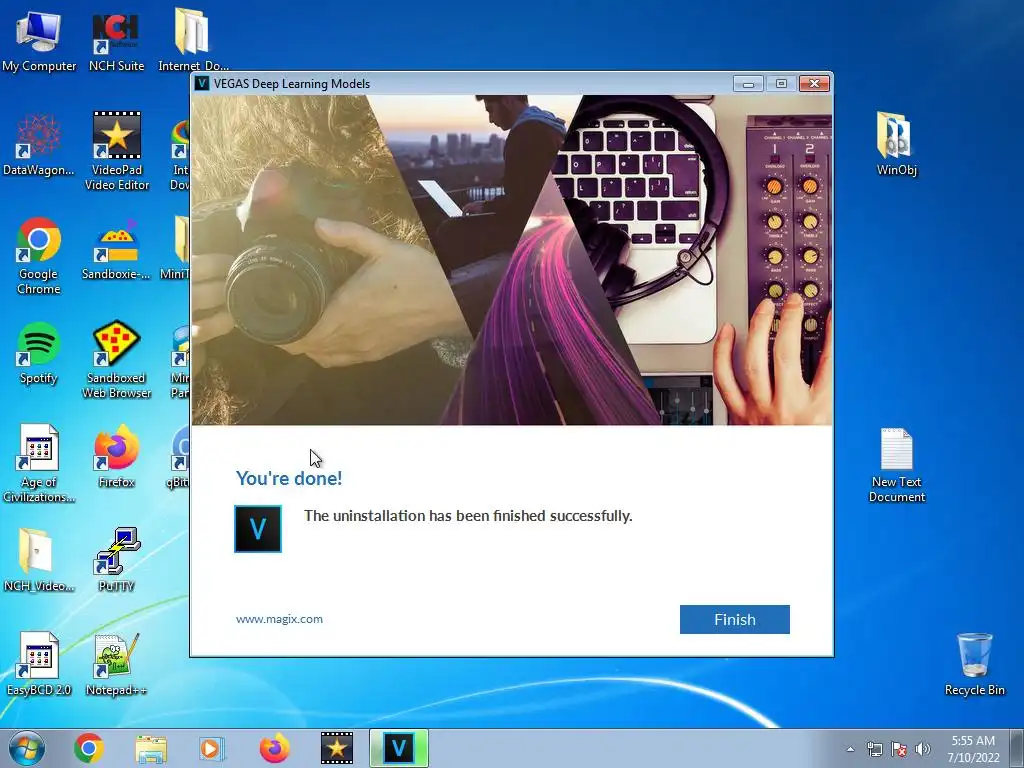Open VideoPad star icon in taskbar

tap(336, 748)
